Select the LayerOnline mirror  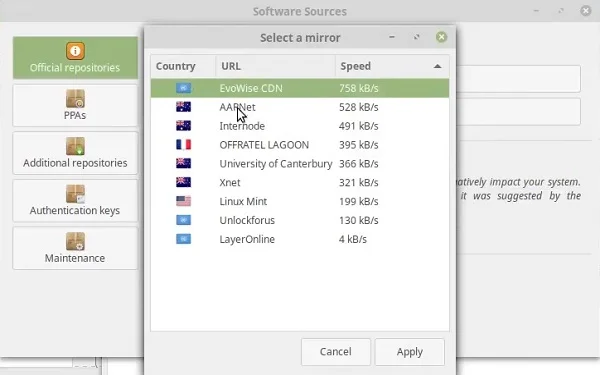(300, 239)
